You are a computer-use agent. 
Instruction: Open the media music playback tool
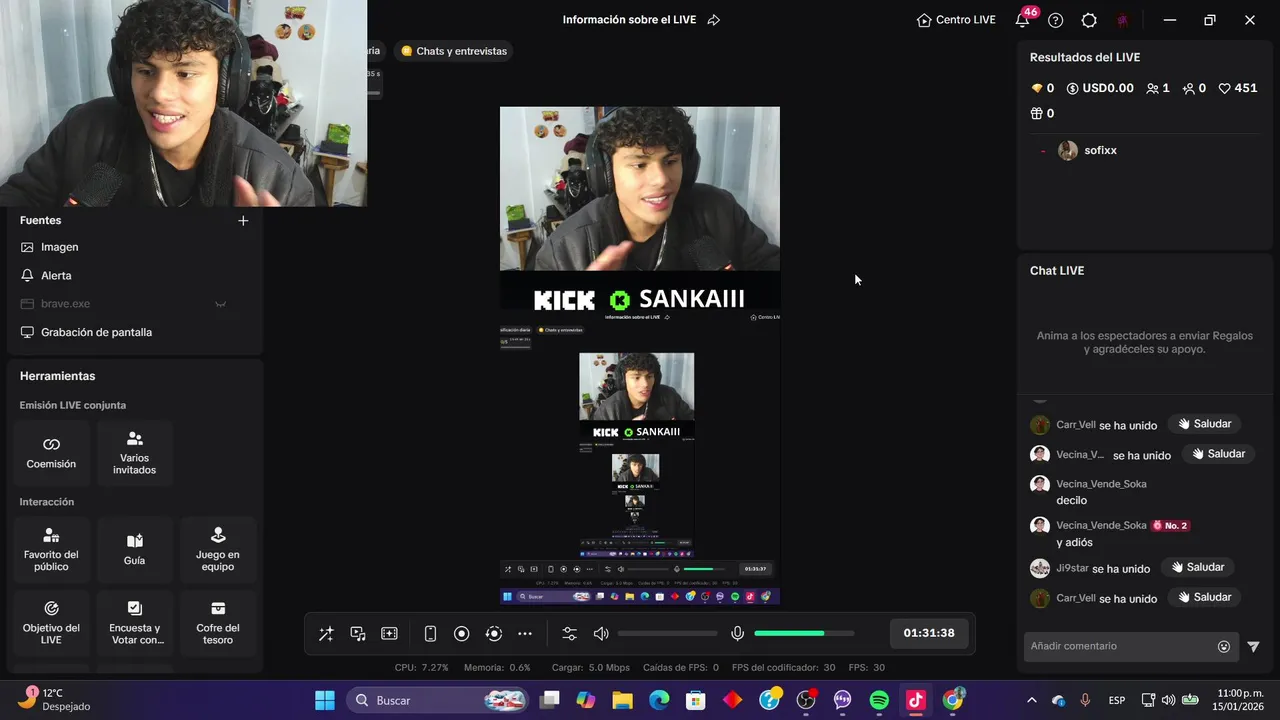(x=358, y=634)
